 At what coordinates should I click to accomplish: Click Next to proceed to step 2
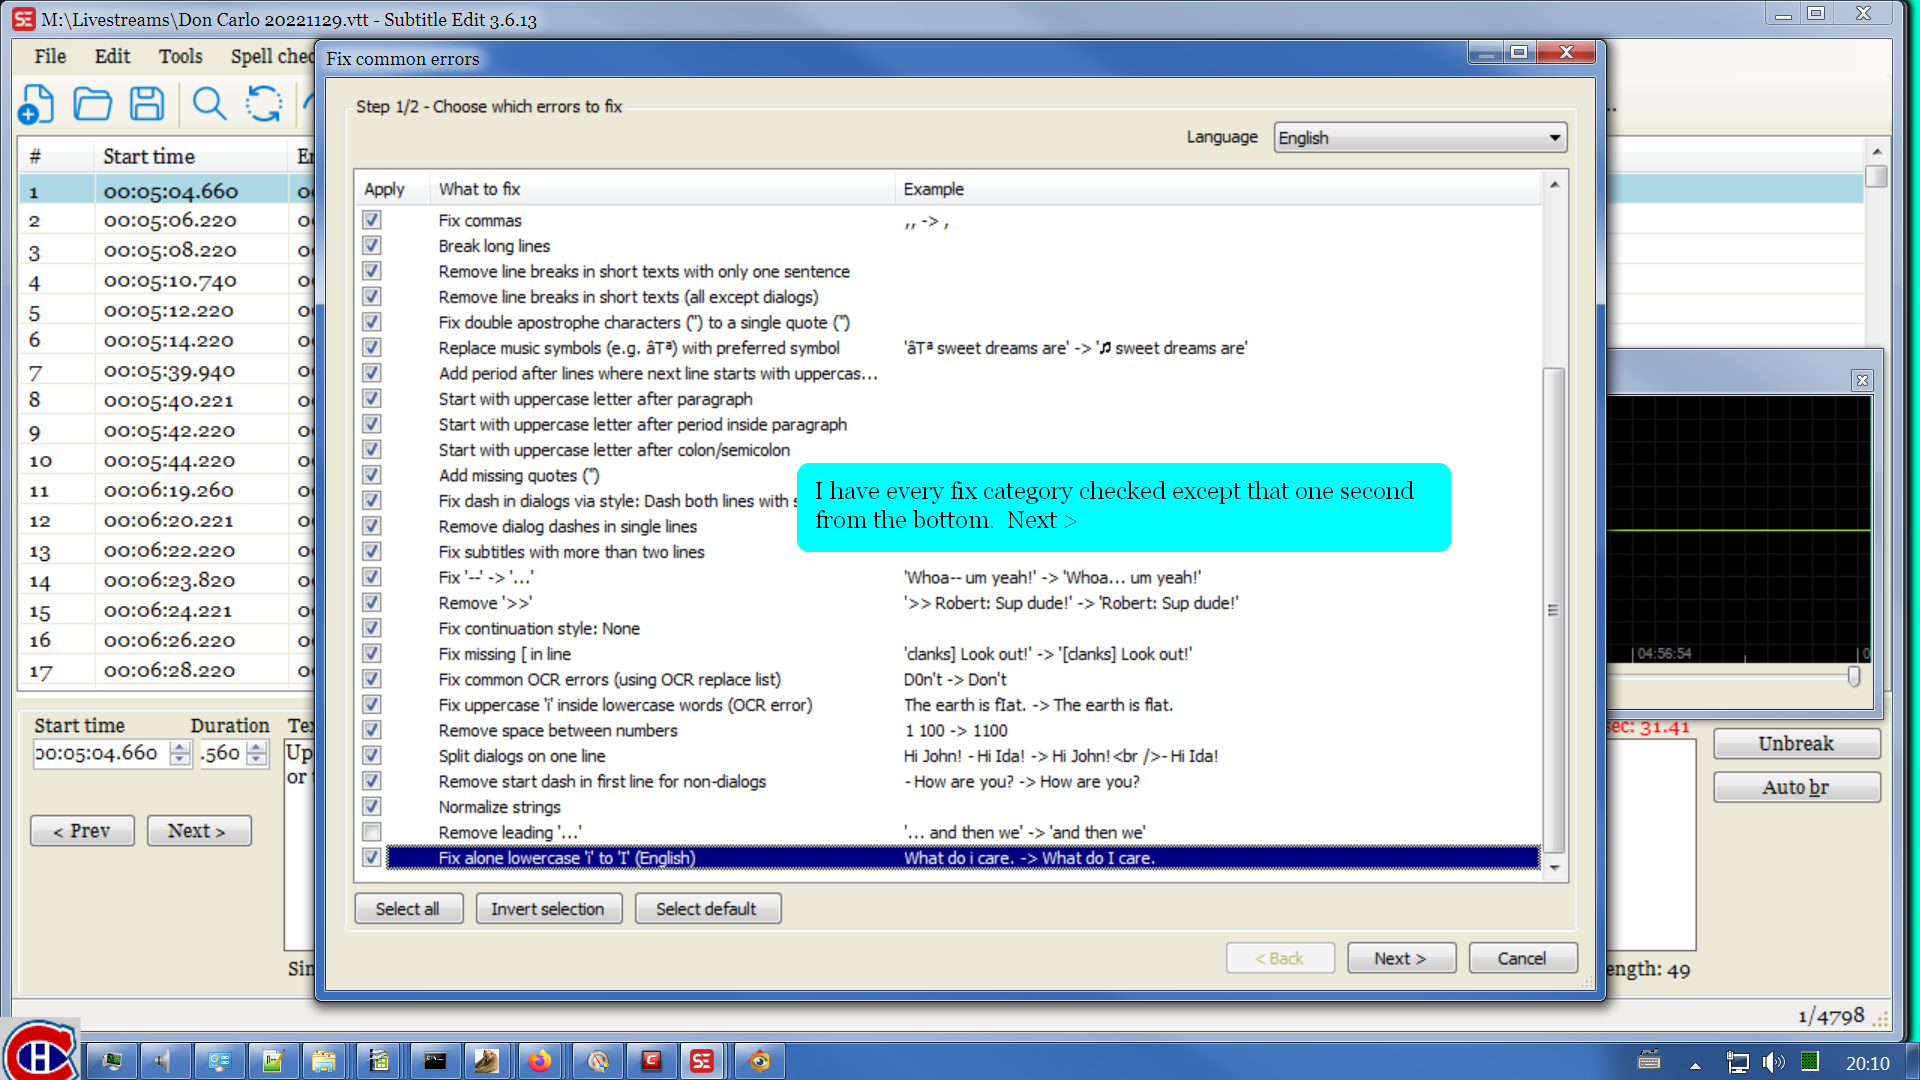coord(1401,957)
